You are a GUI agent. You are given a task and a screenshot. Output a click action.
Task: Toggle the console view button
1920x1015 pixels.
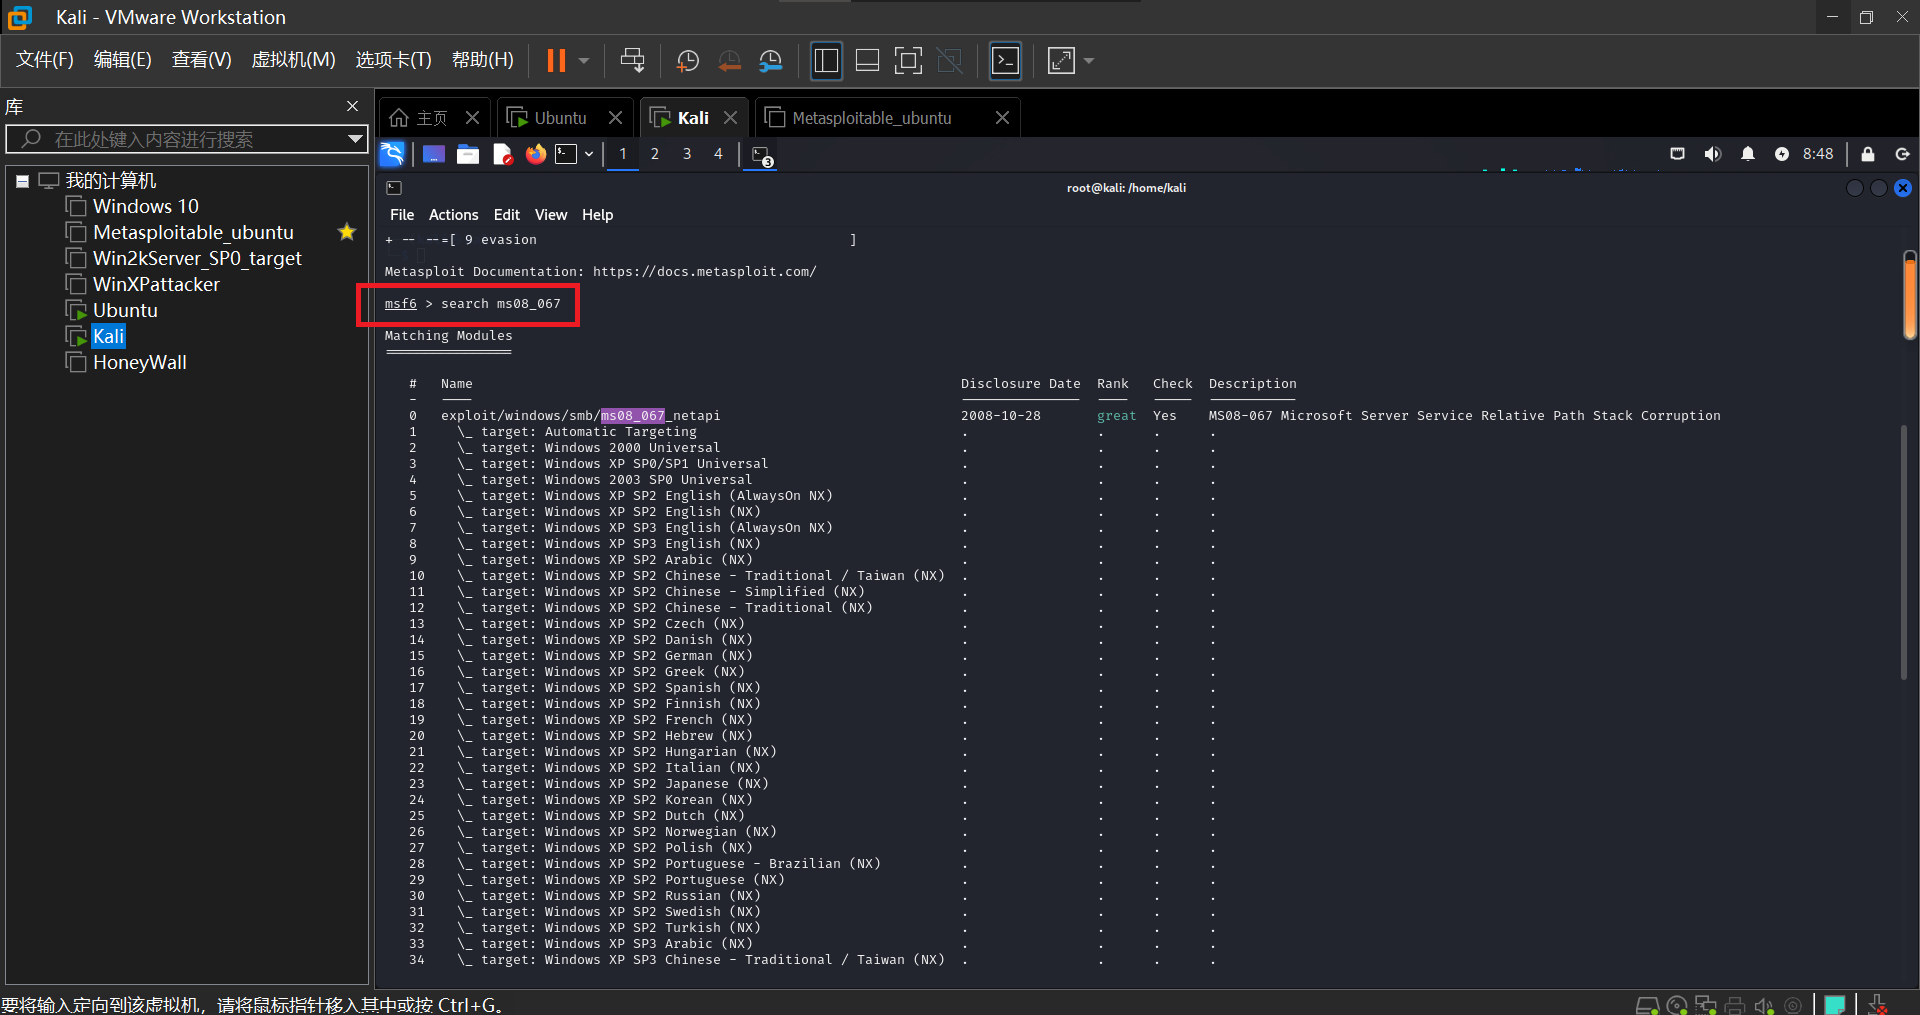tap(1005, 61)
